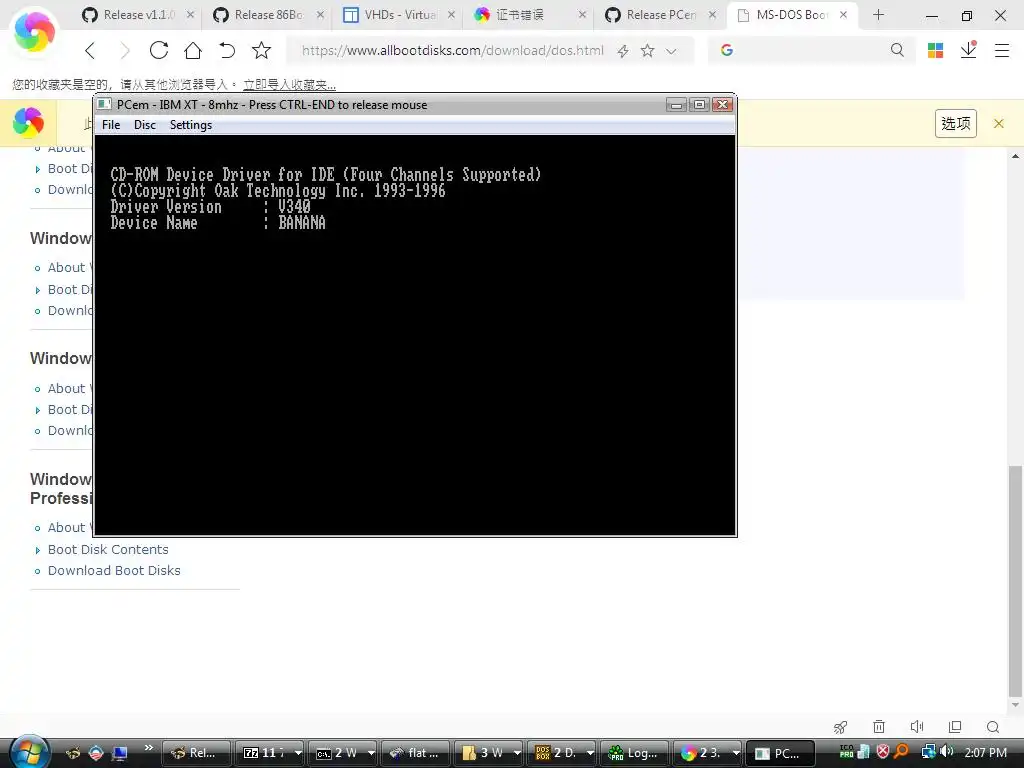Select PC... PCem taskbar button
The width and height of the screenshot is (1024, 768).
tap(781, 753)
